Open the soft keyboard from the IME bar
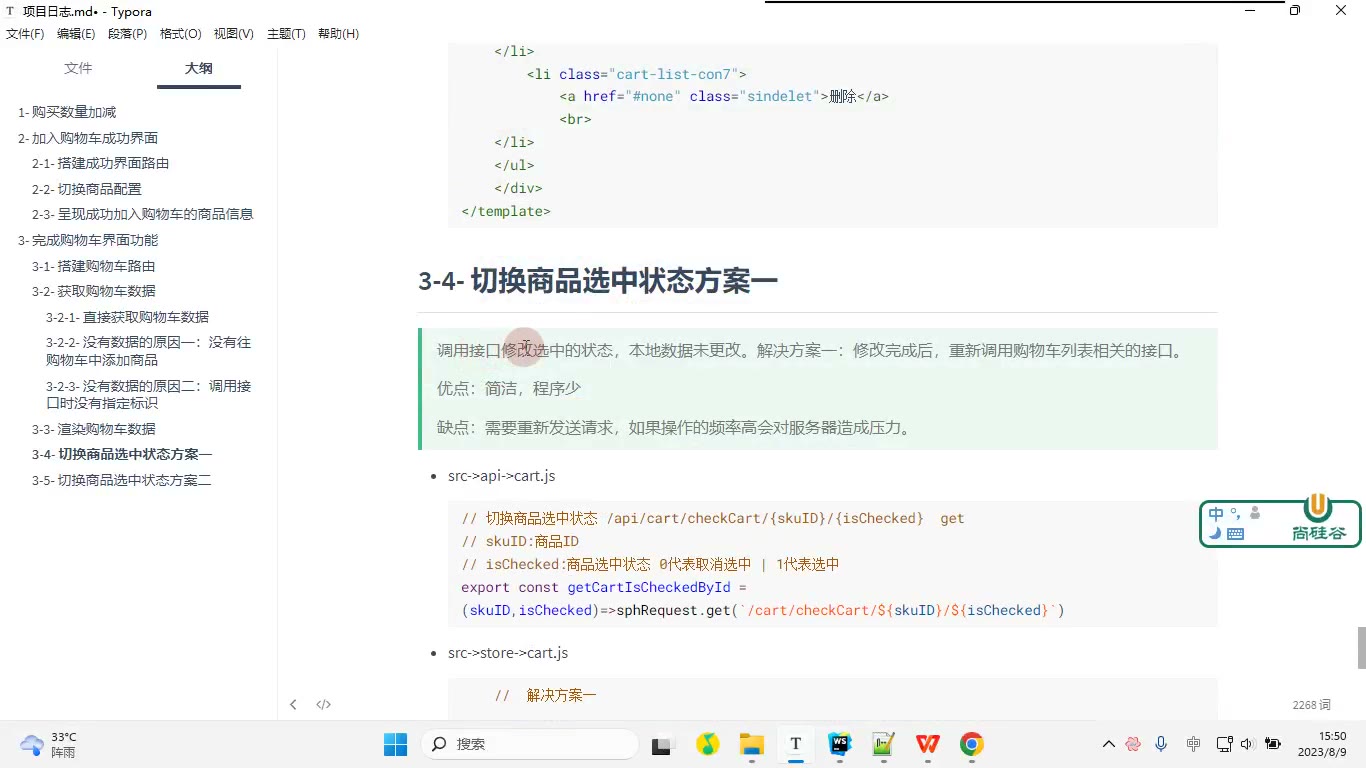Image resolution: width=1366 pixels, height=768 pixels. (1235, 535)
